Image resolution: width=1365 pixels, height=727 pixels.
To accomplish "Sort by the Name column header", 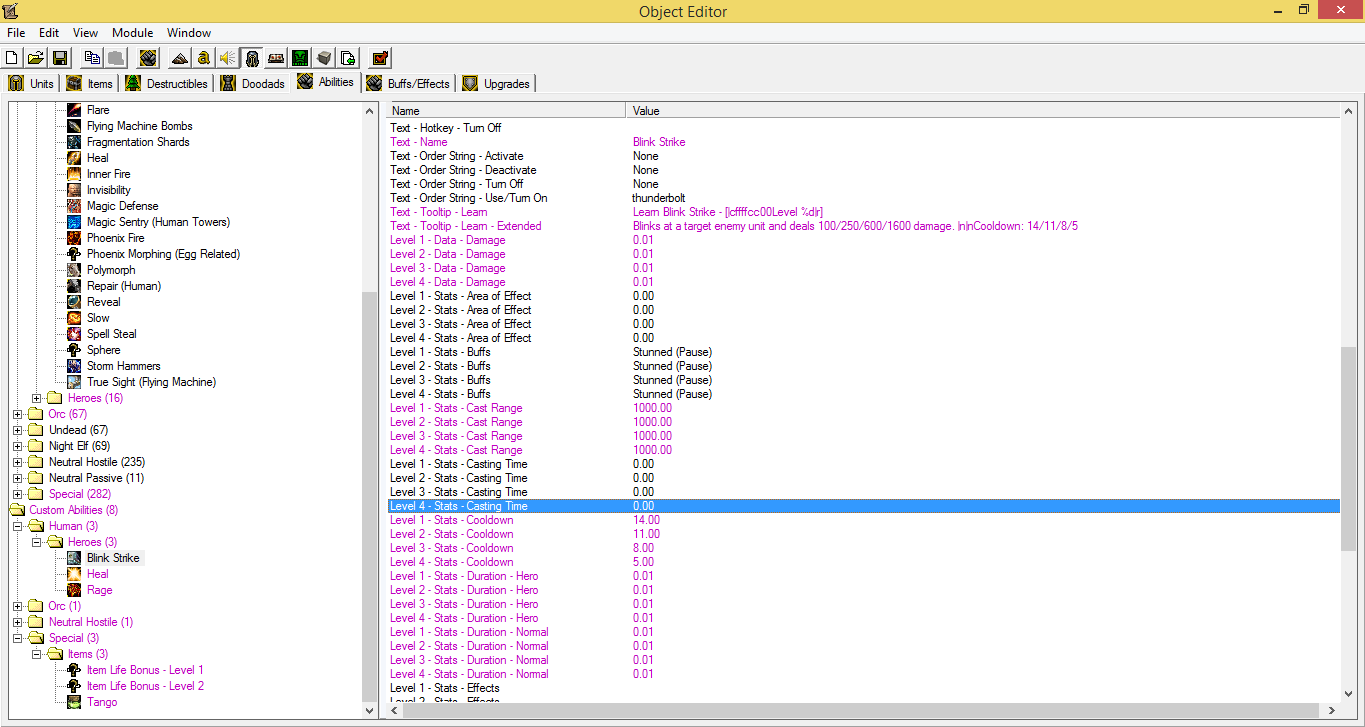I will click(506, 111).
